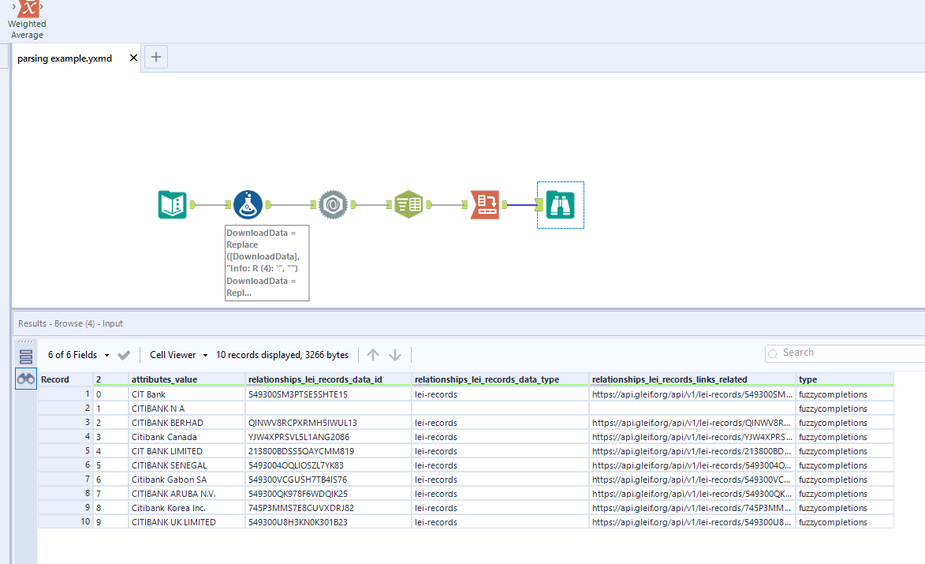Image resolution: width=925 pixels, height=564 pixels.
Task: Click the checkmark apply fields icon
Action: pyautogui.click(x=123, y=355)
